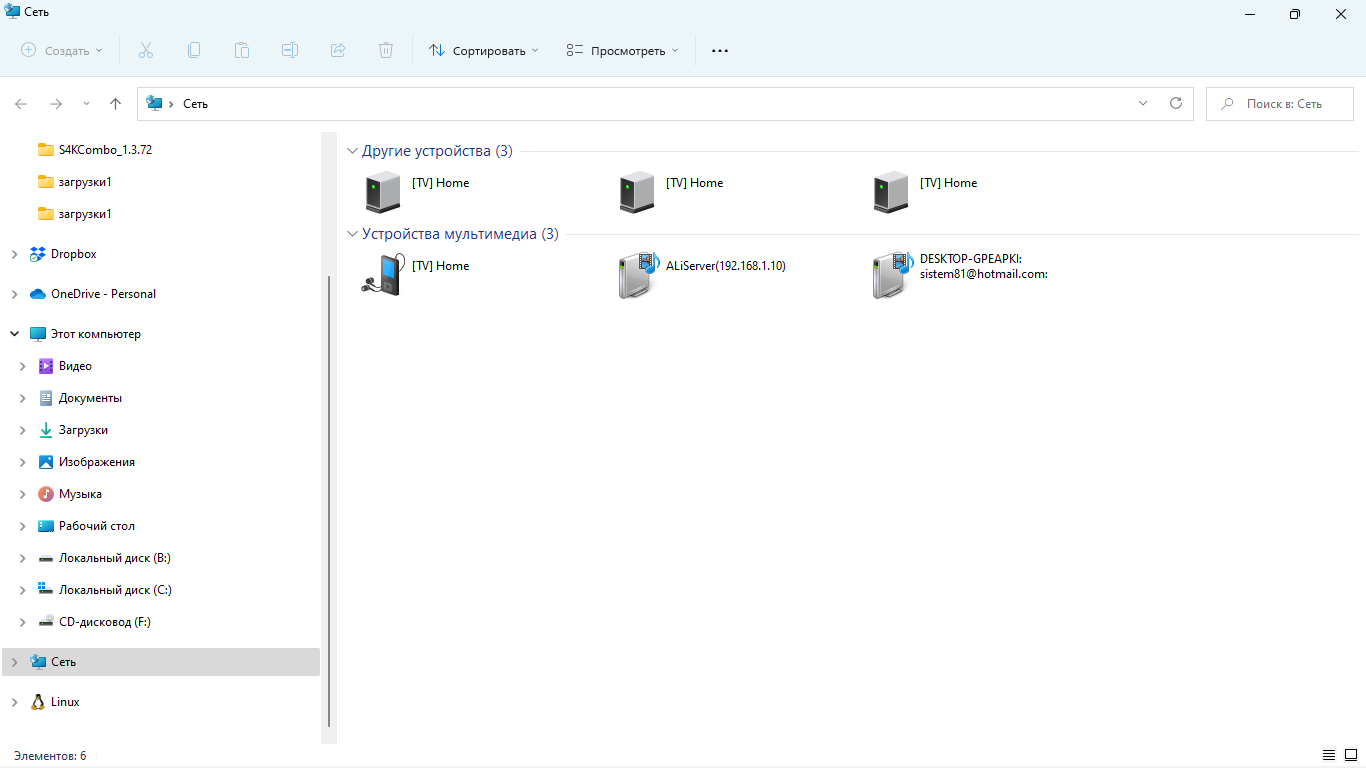Collapse the Устройства мультимедиа group

coord(352,234)
